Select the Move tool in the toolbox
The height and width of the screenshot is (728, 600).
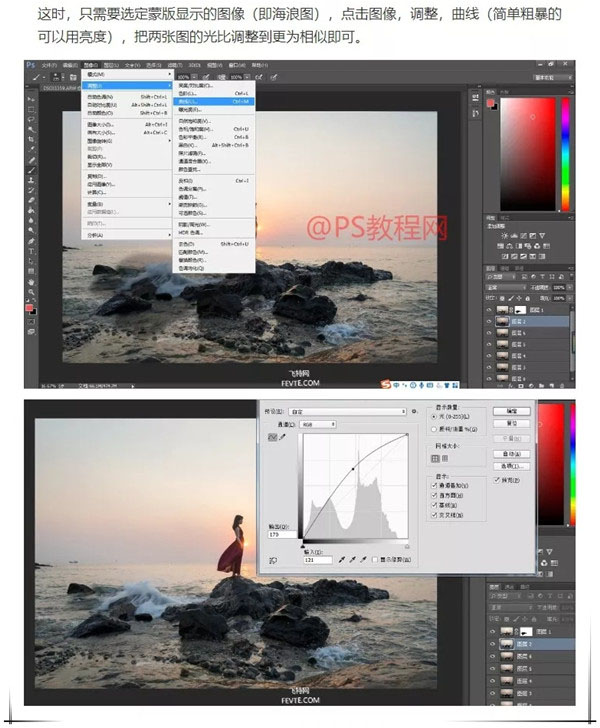31,98
